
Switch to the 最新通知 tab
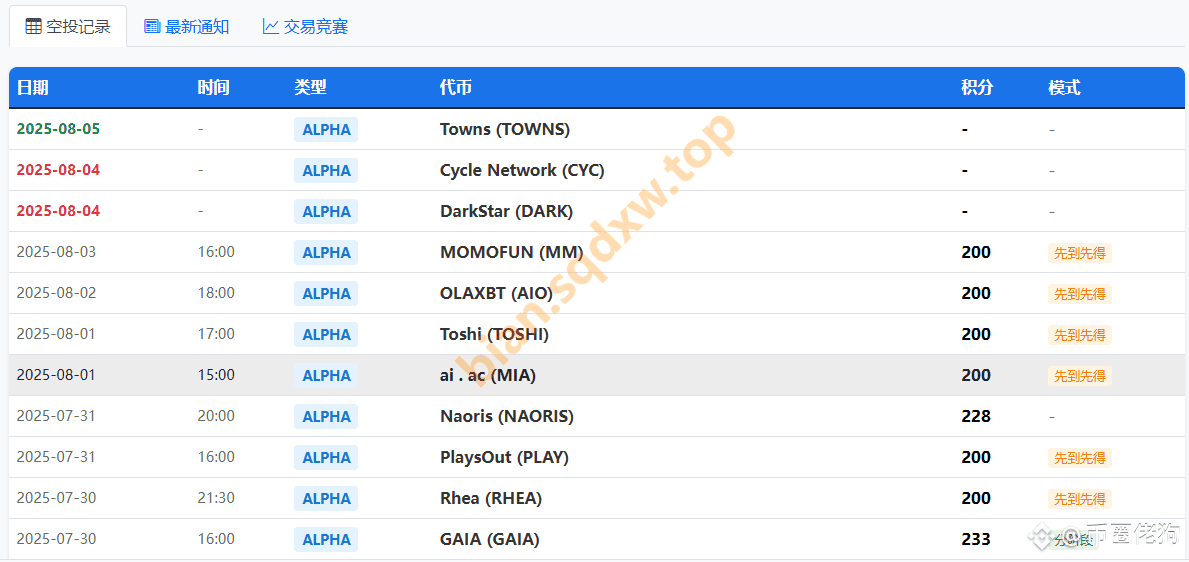tap(187, 27)
